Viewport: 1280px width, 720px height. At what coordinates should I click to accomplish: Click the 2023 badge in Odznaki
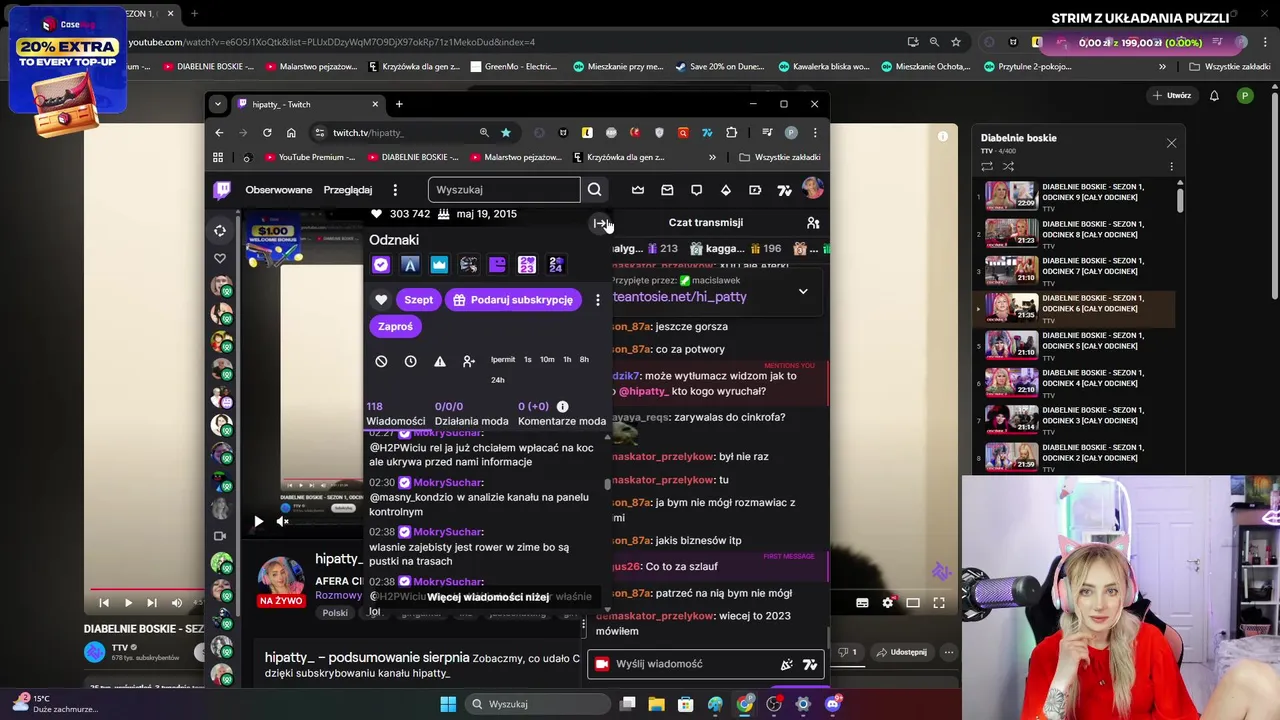(527, 264)
